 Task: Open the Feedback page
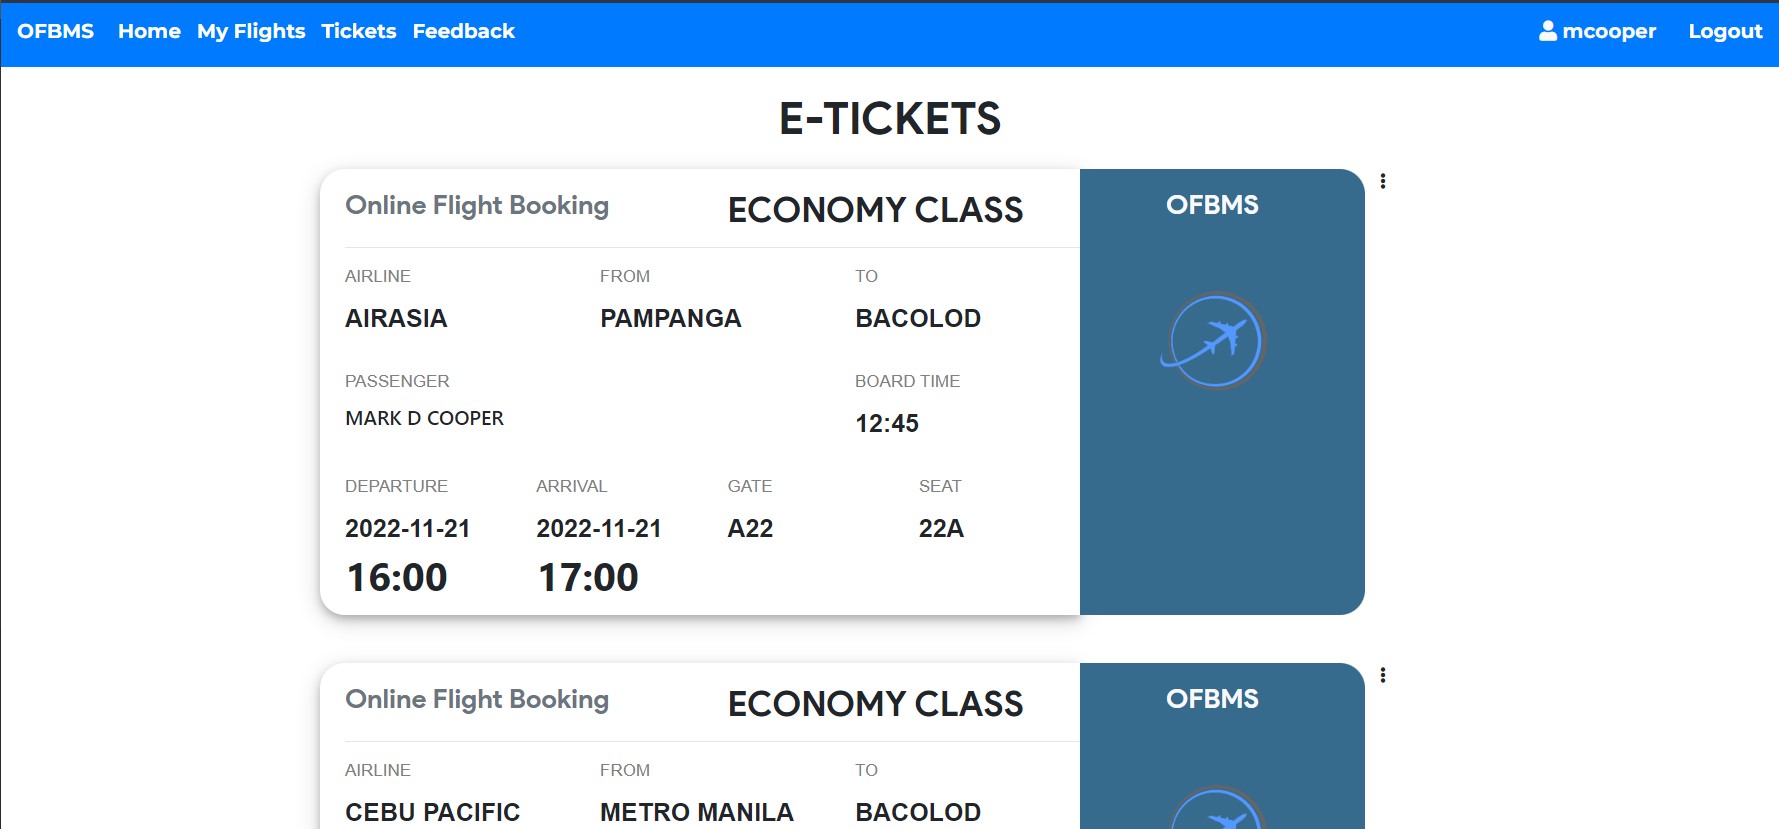(463, 31)
